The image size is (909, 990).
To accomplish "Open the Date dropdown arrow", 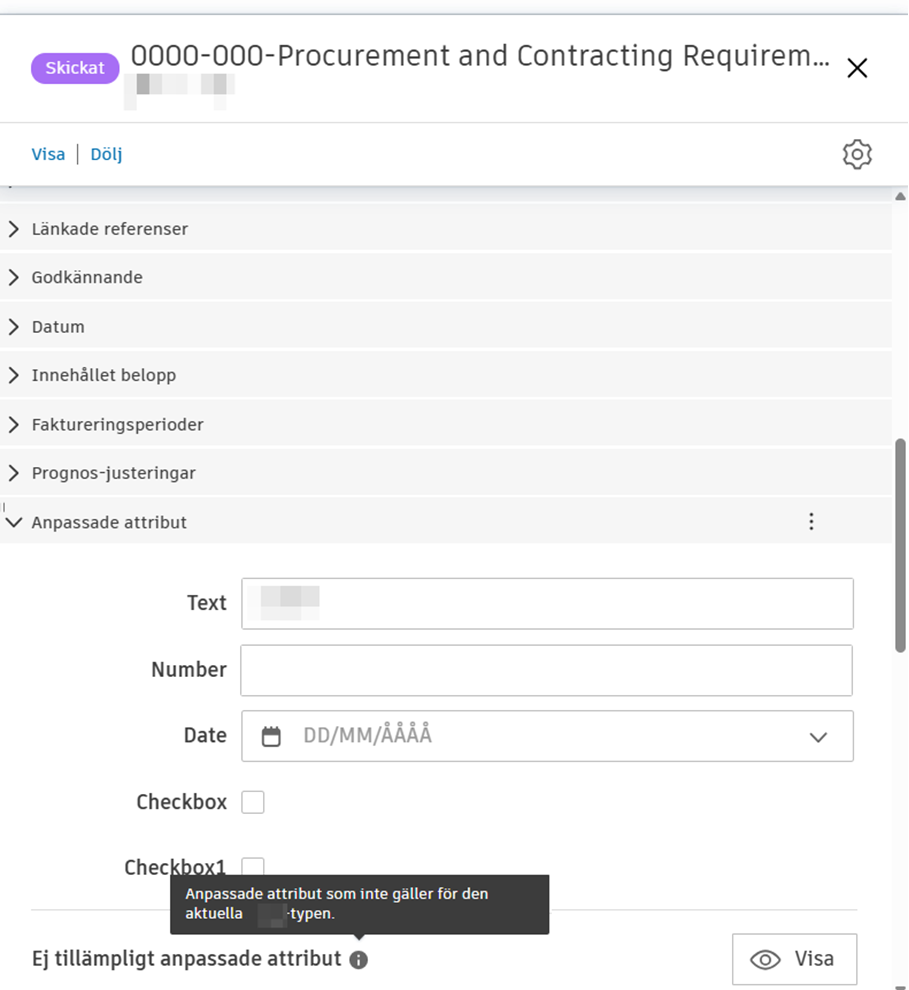I will coord(818,737).
